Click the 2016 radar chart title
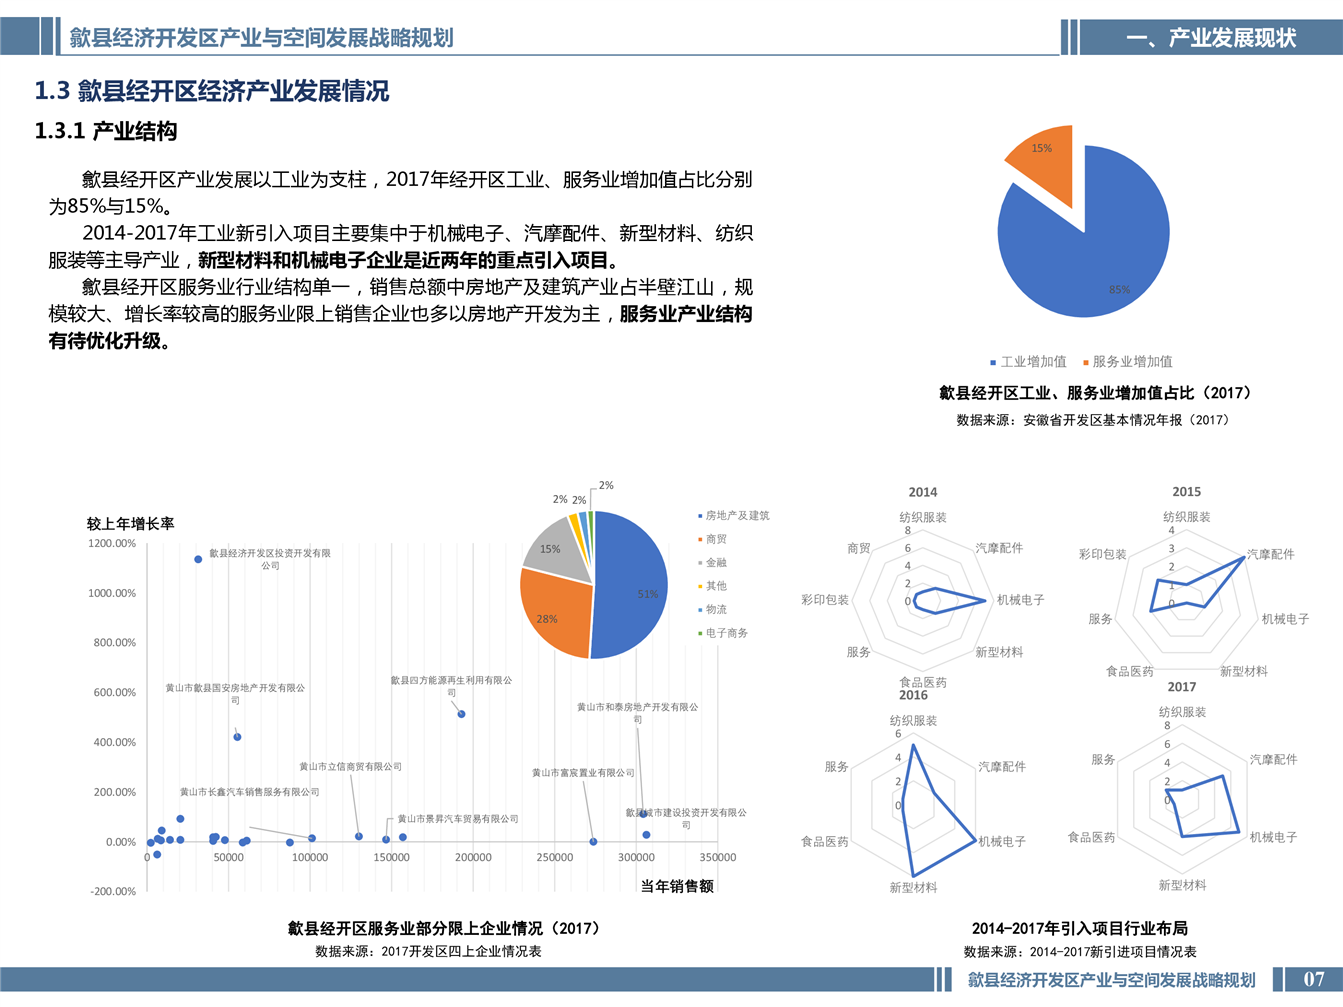 [913, 695]
